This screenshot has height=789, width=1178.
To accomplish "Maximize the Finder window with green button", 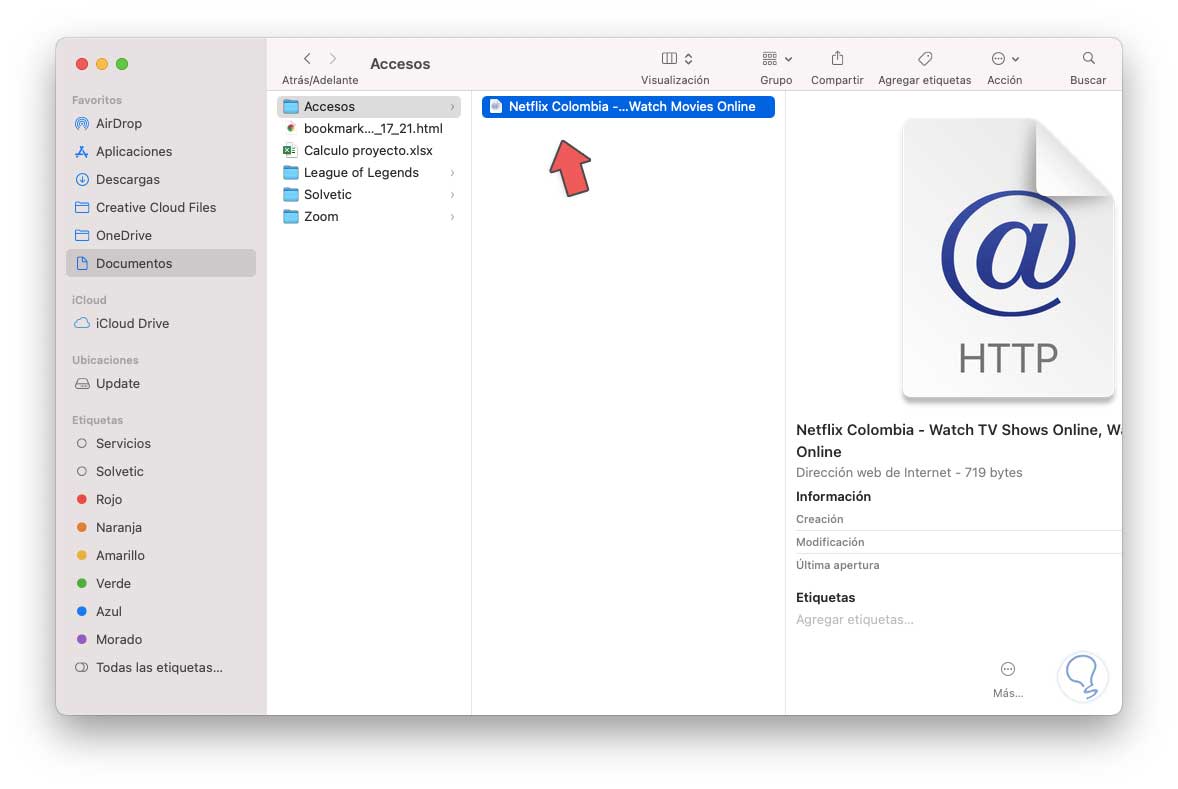I will pyautogui.click(x=122, y=64).
